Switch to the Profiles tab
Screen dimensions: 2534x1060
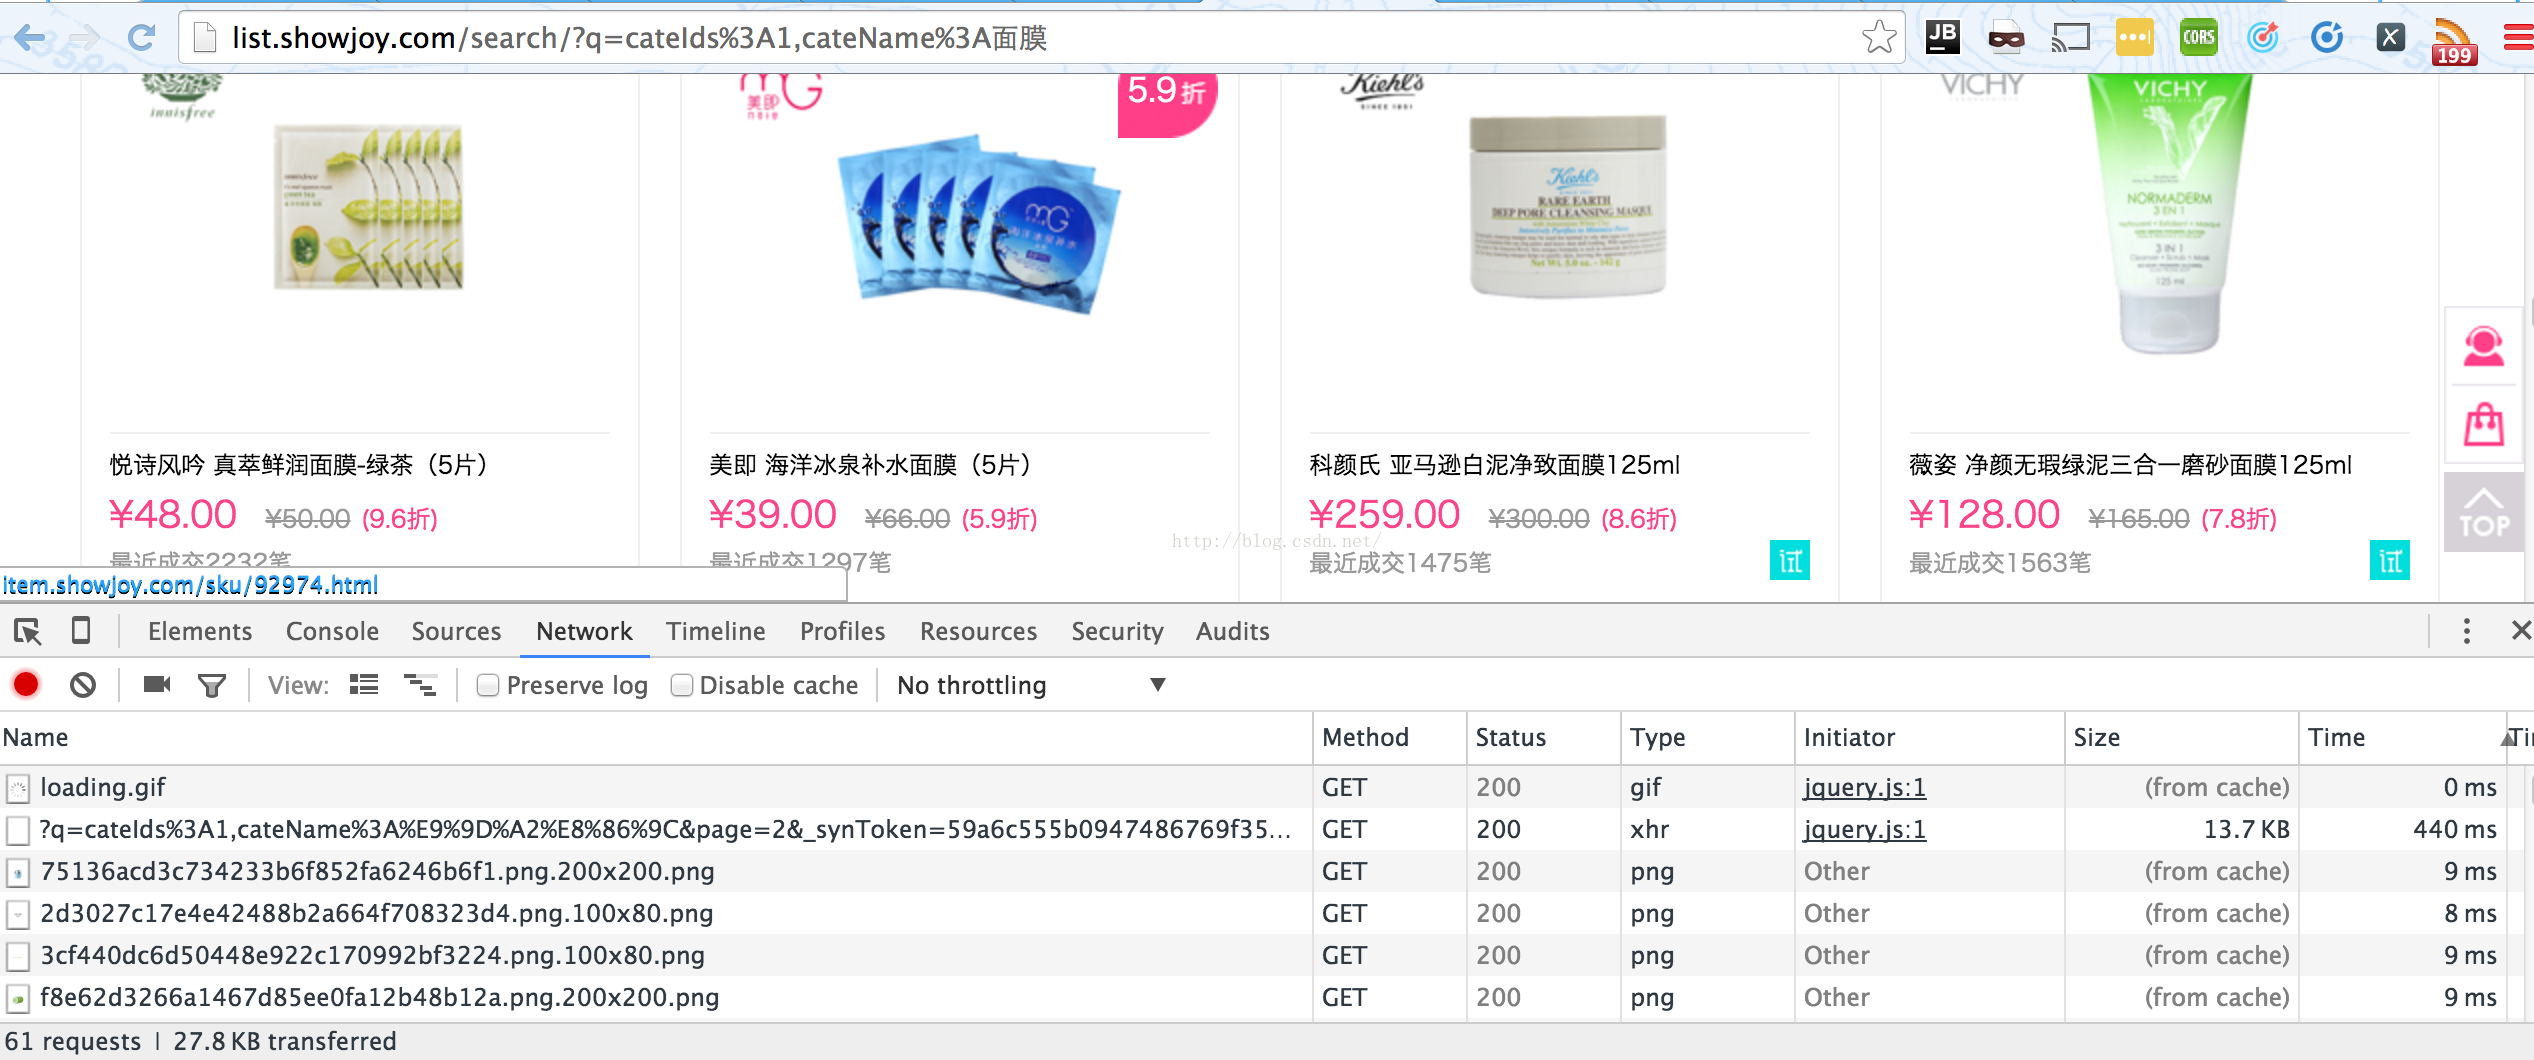coord(842,631)
